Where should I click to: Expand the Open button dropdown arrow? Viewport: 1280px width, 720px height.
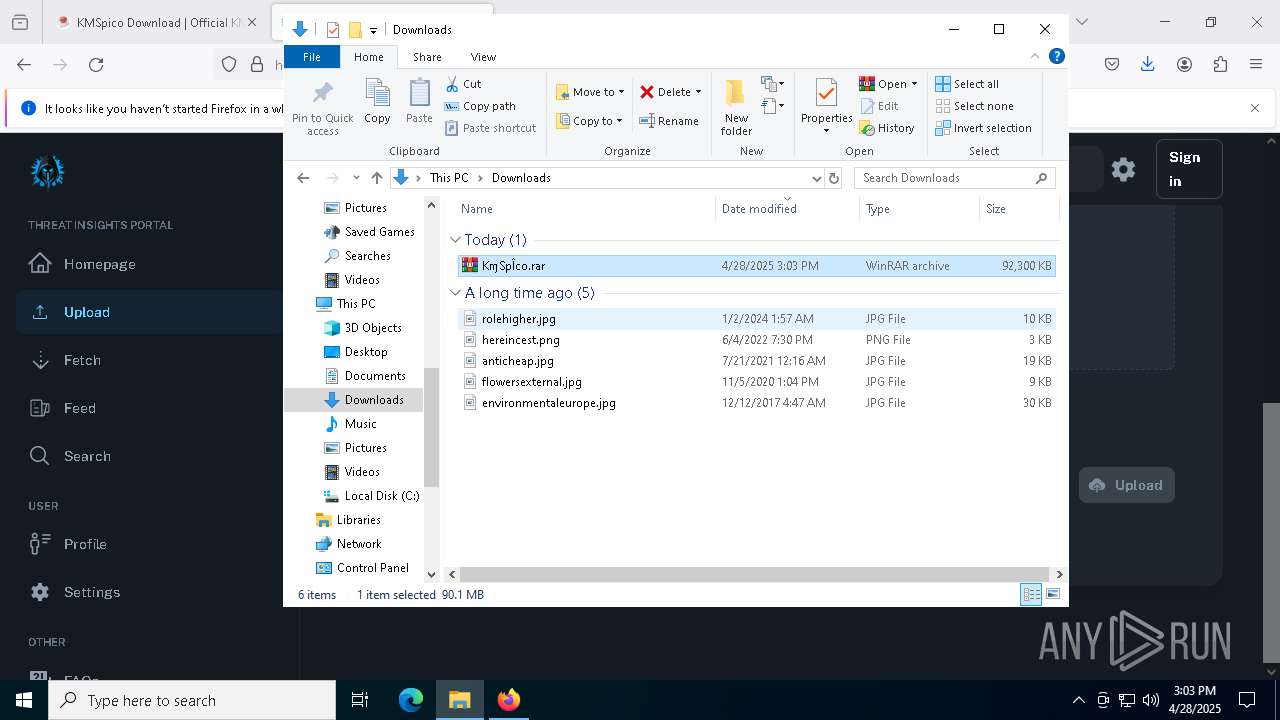(914, 84)
